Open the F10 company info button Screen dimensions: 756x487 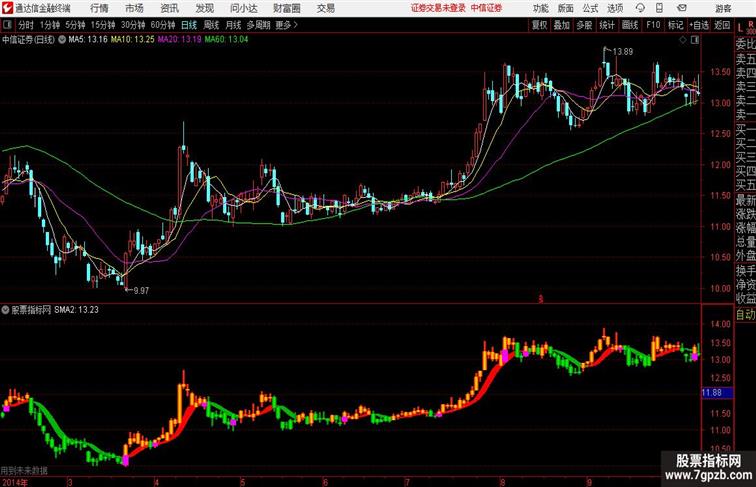click(653, 25)
